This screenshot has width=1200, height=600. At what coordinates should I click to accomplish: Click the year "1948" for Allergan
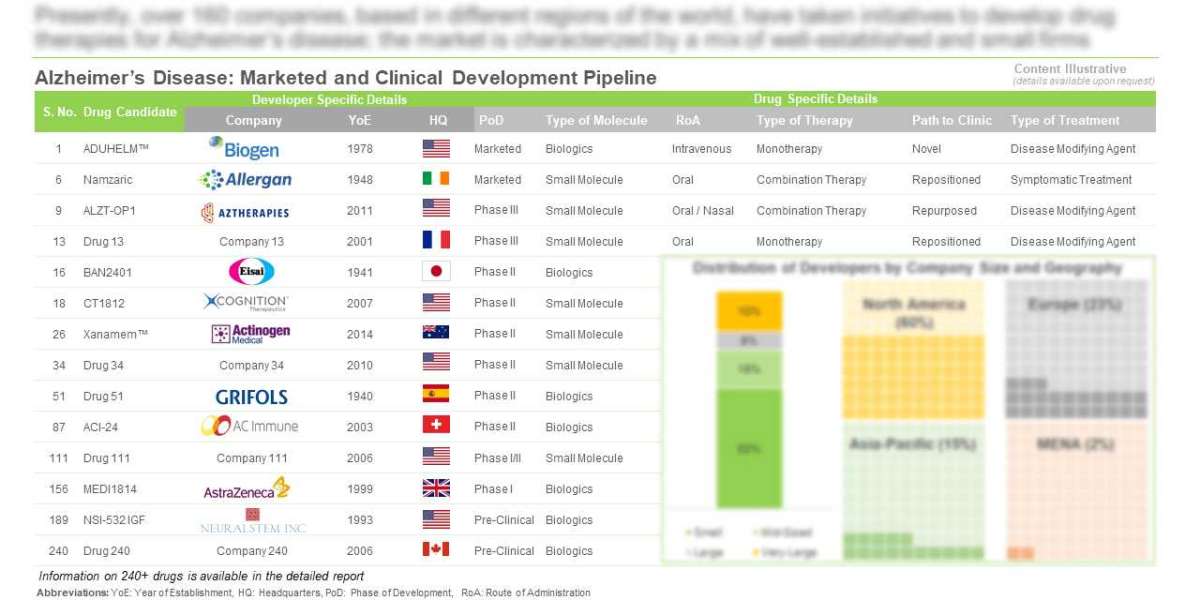[x=358, y=180]
